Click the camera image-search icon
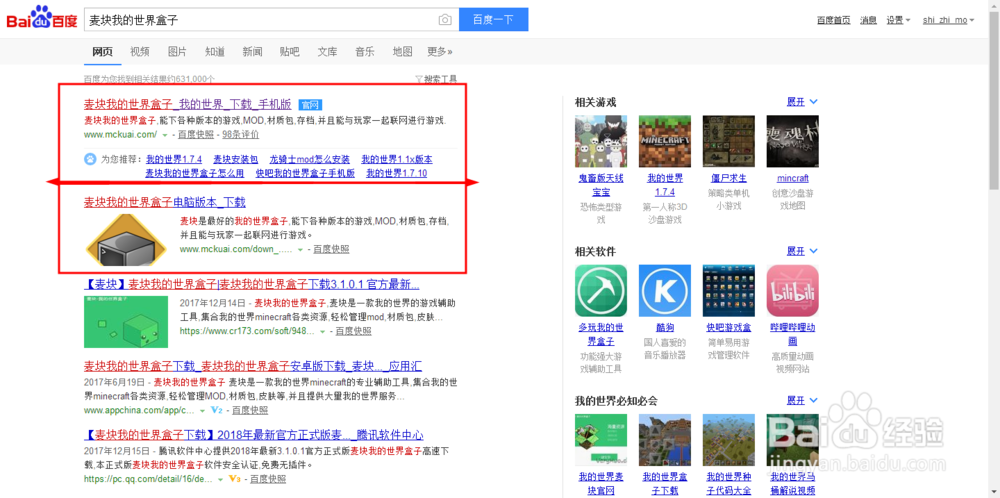This screenshot has height=498, width=1000. click(x=445, y=20)
